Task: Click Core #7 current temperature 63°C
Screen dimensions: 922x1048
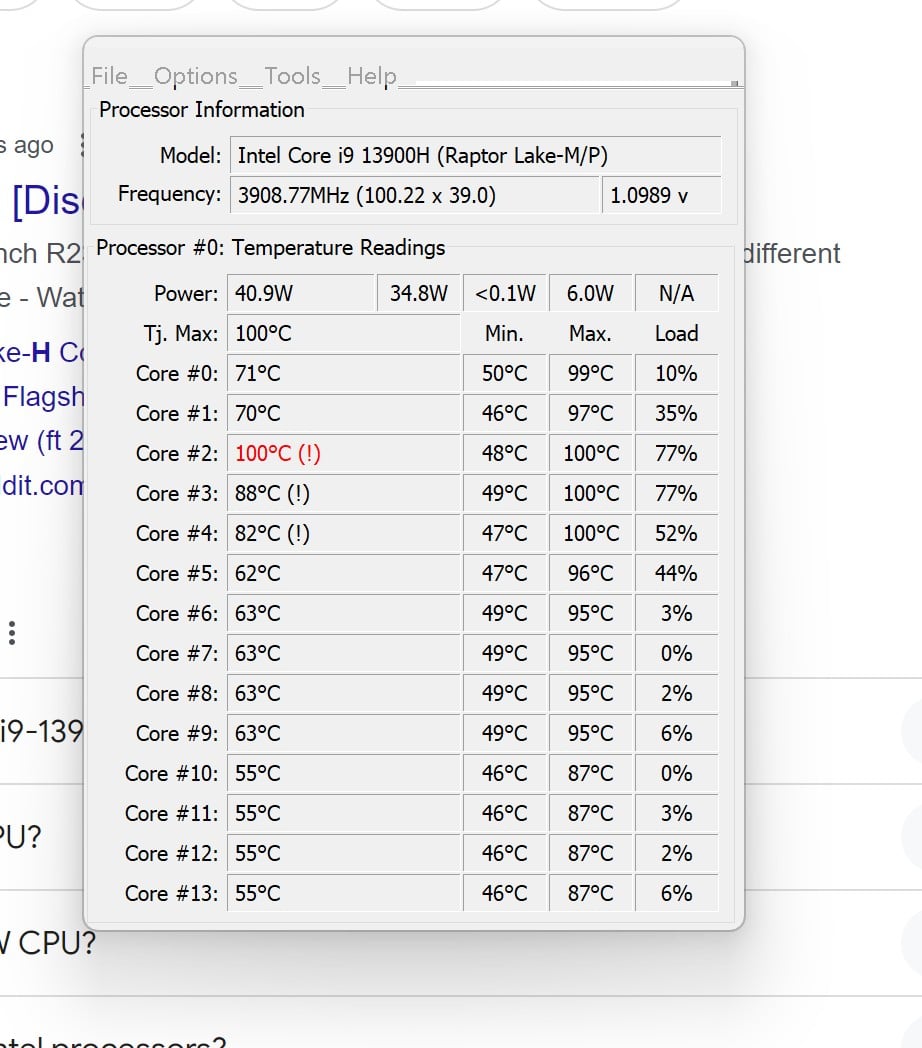Action: click(344, 654)
